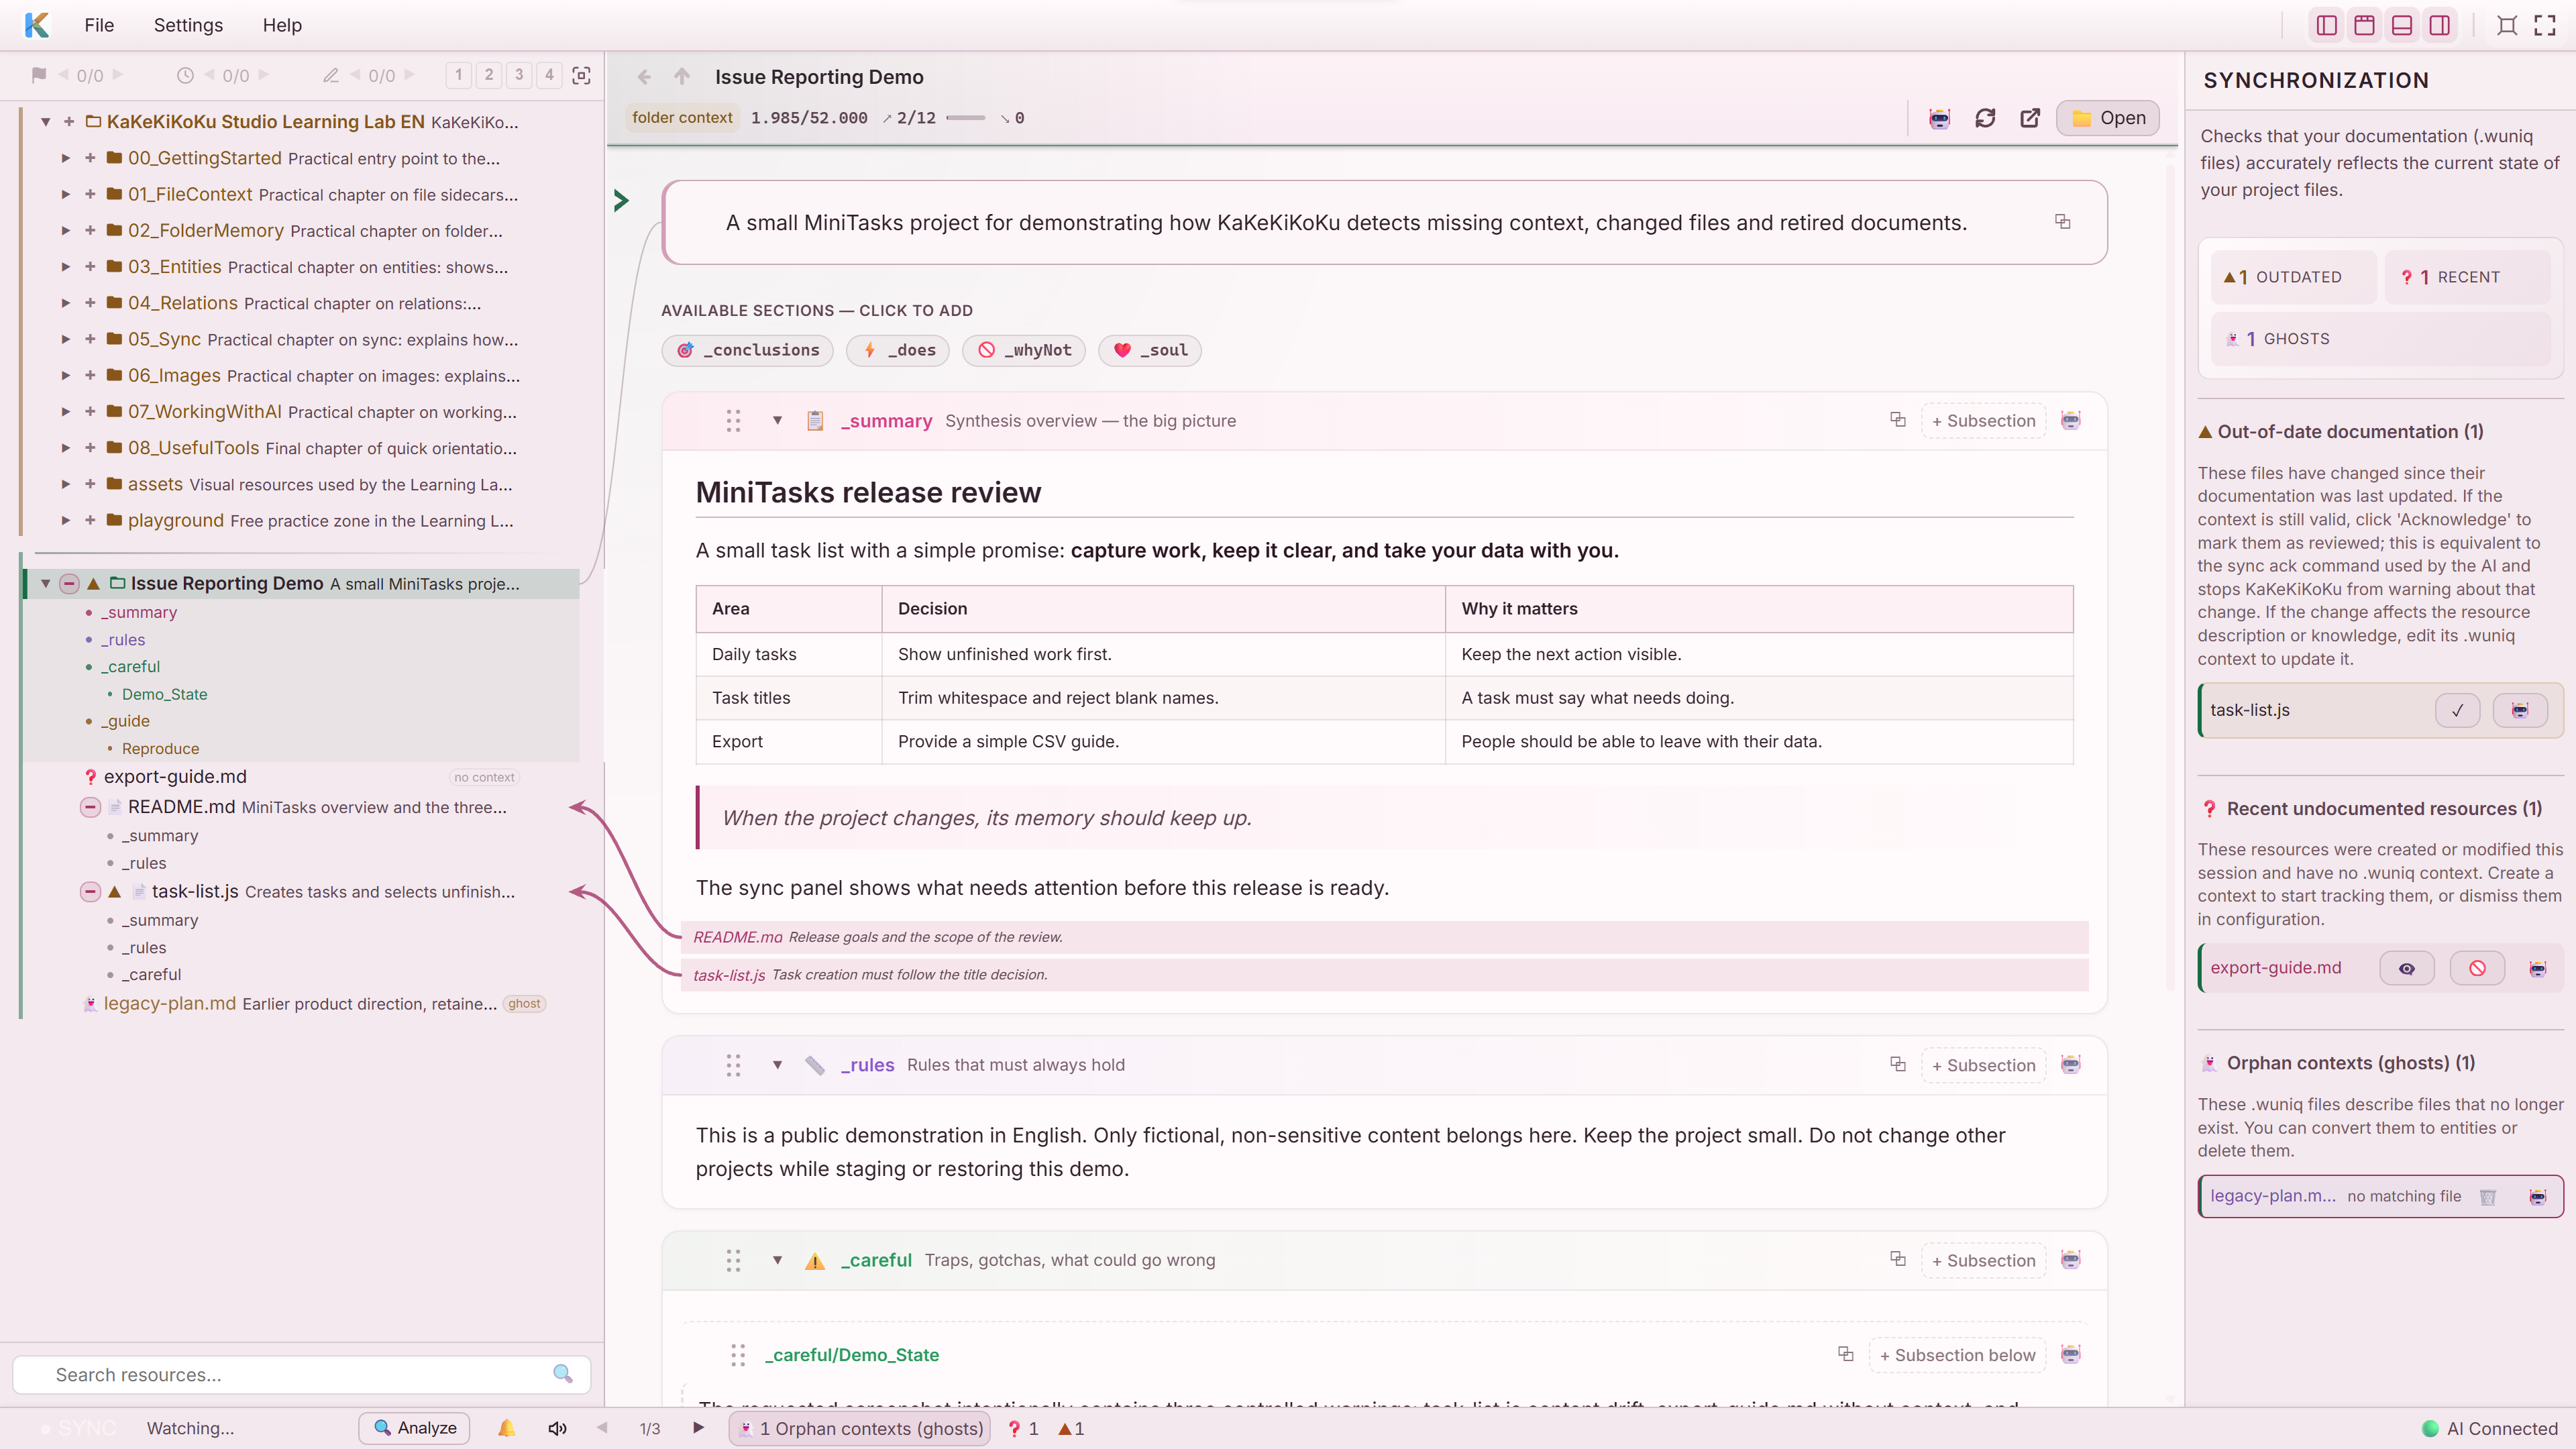This screenshot has width=2576, height=1449.
Task: Click the 1 OUTDATED counter tile
Action: pos(2293,277)
